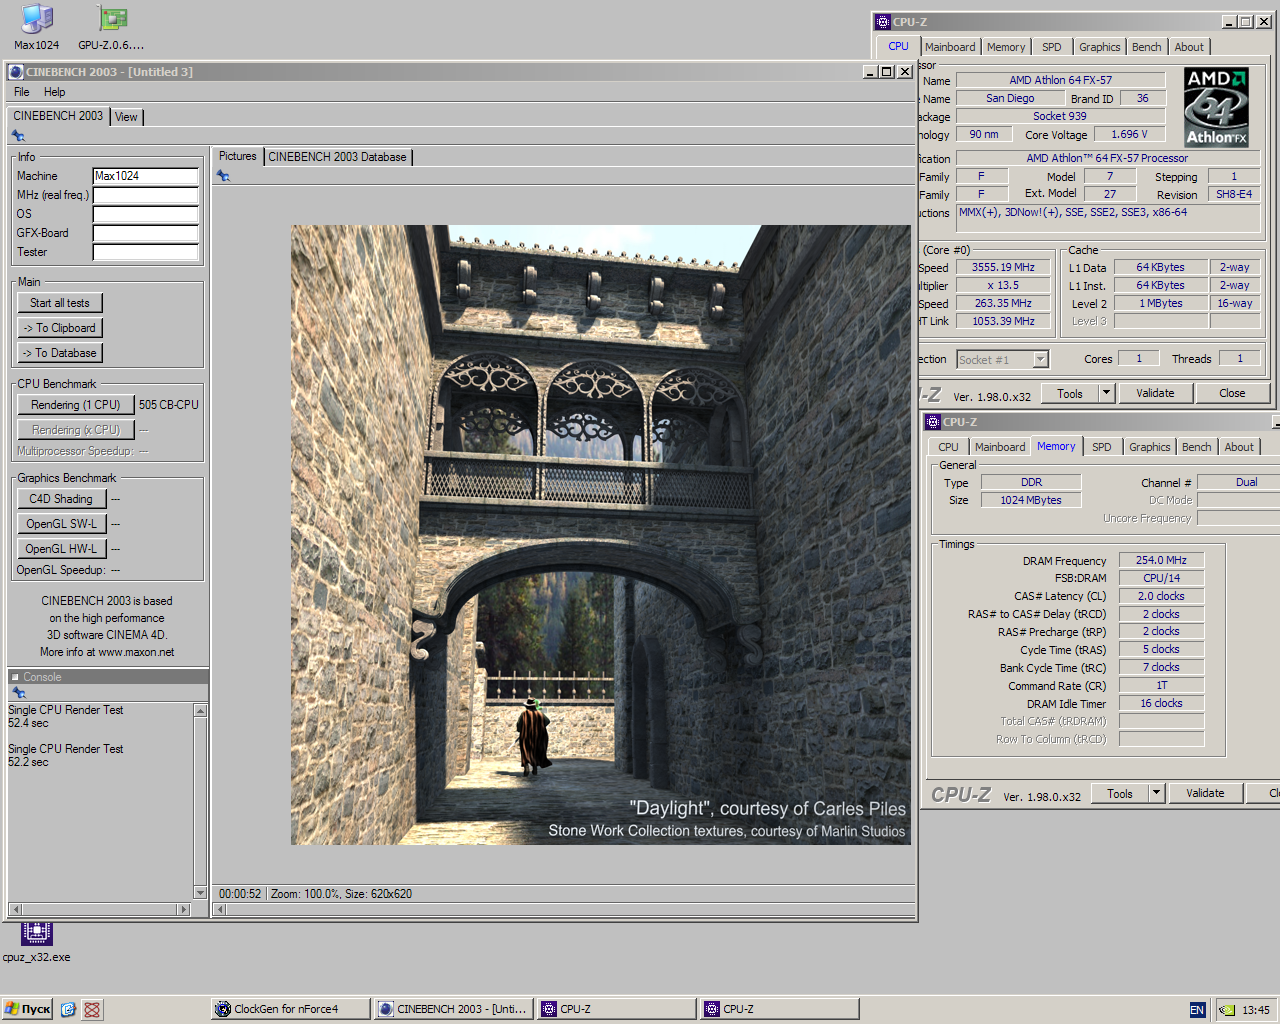Select the Pictures tab
The height and width of the screenshot is (1024, 1280).
coord(238,156)
